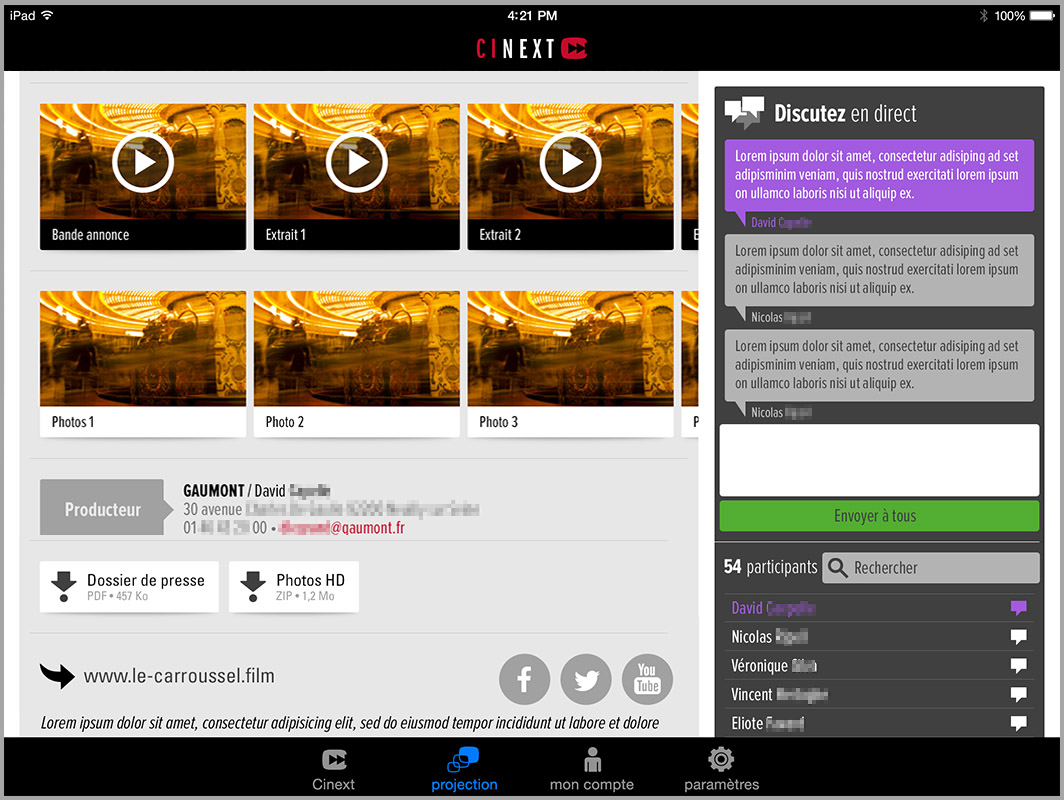Open the Twitter icon link

coord(586,680)
